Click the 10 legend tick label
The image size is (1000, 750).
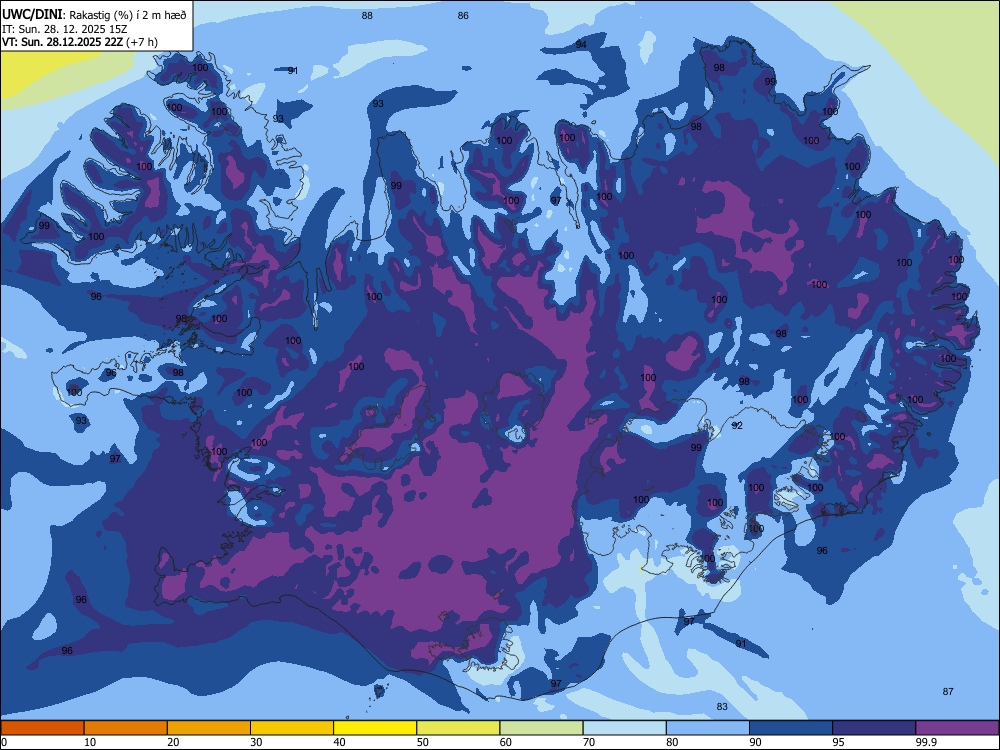click(90, 742)
